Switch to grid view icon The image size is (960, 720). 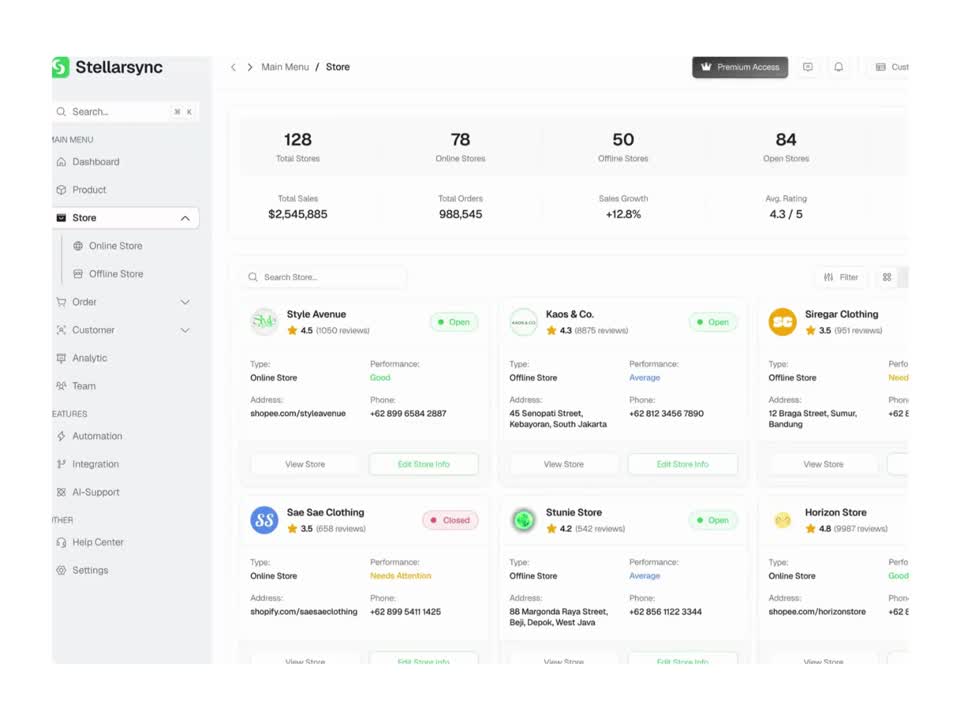pos(887,277)
